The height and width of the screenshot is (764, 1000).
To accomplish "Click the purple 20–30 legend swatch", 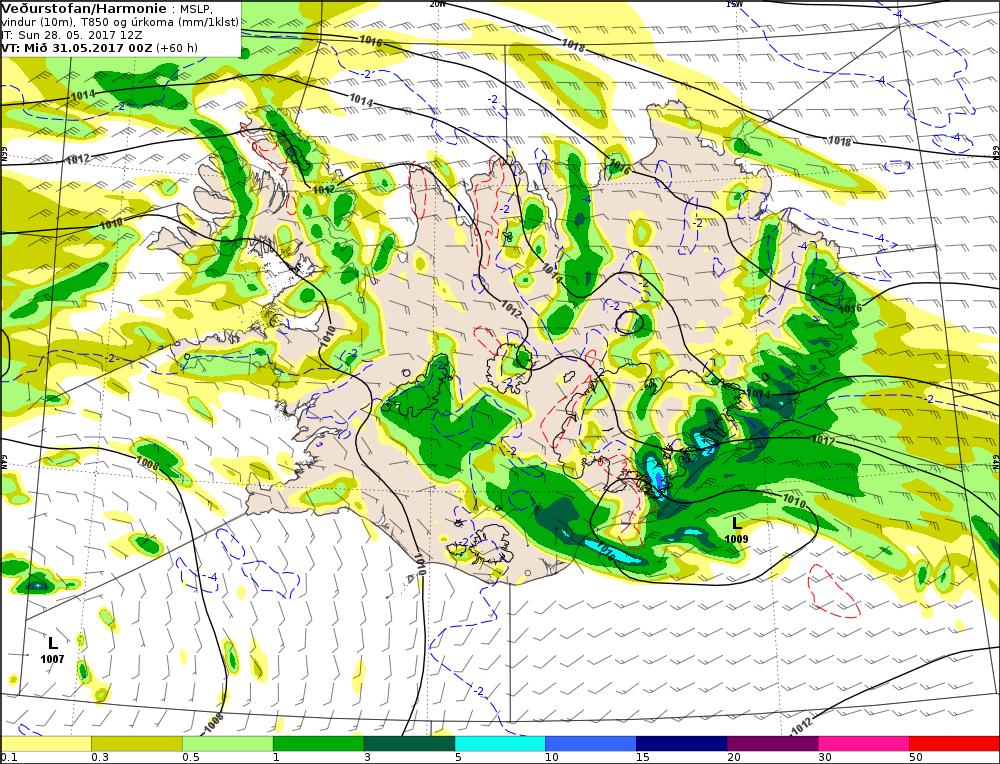I will pyautogui.click(x=772, y=743).
